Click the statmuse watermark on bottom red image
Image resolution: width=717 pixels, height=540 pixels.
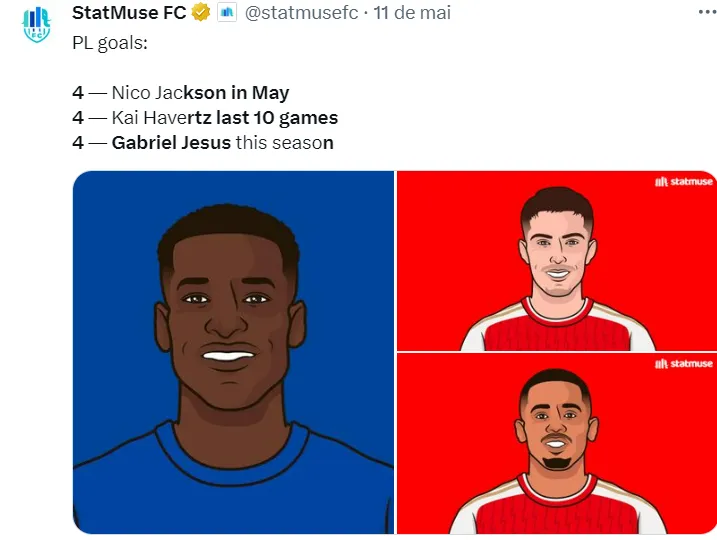point(684,364)
